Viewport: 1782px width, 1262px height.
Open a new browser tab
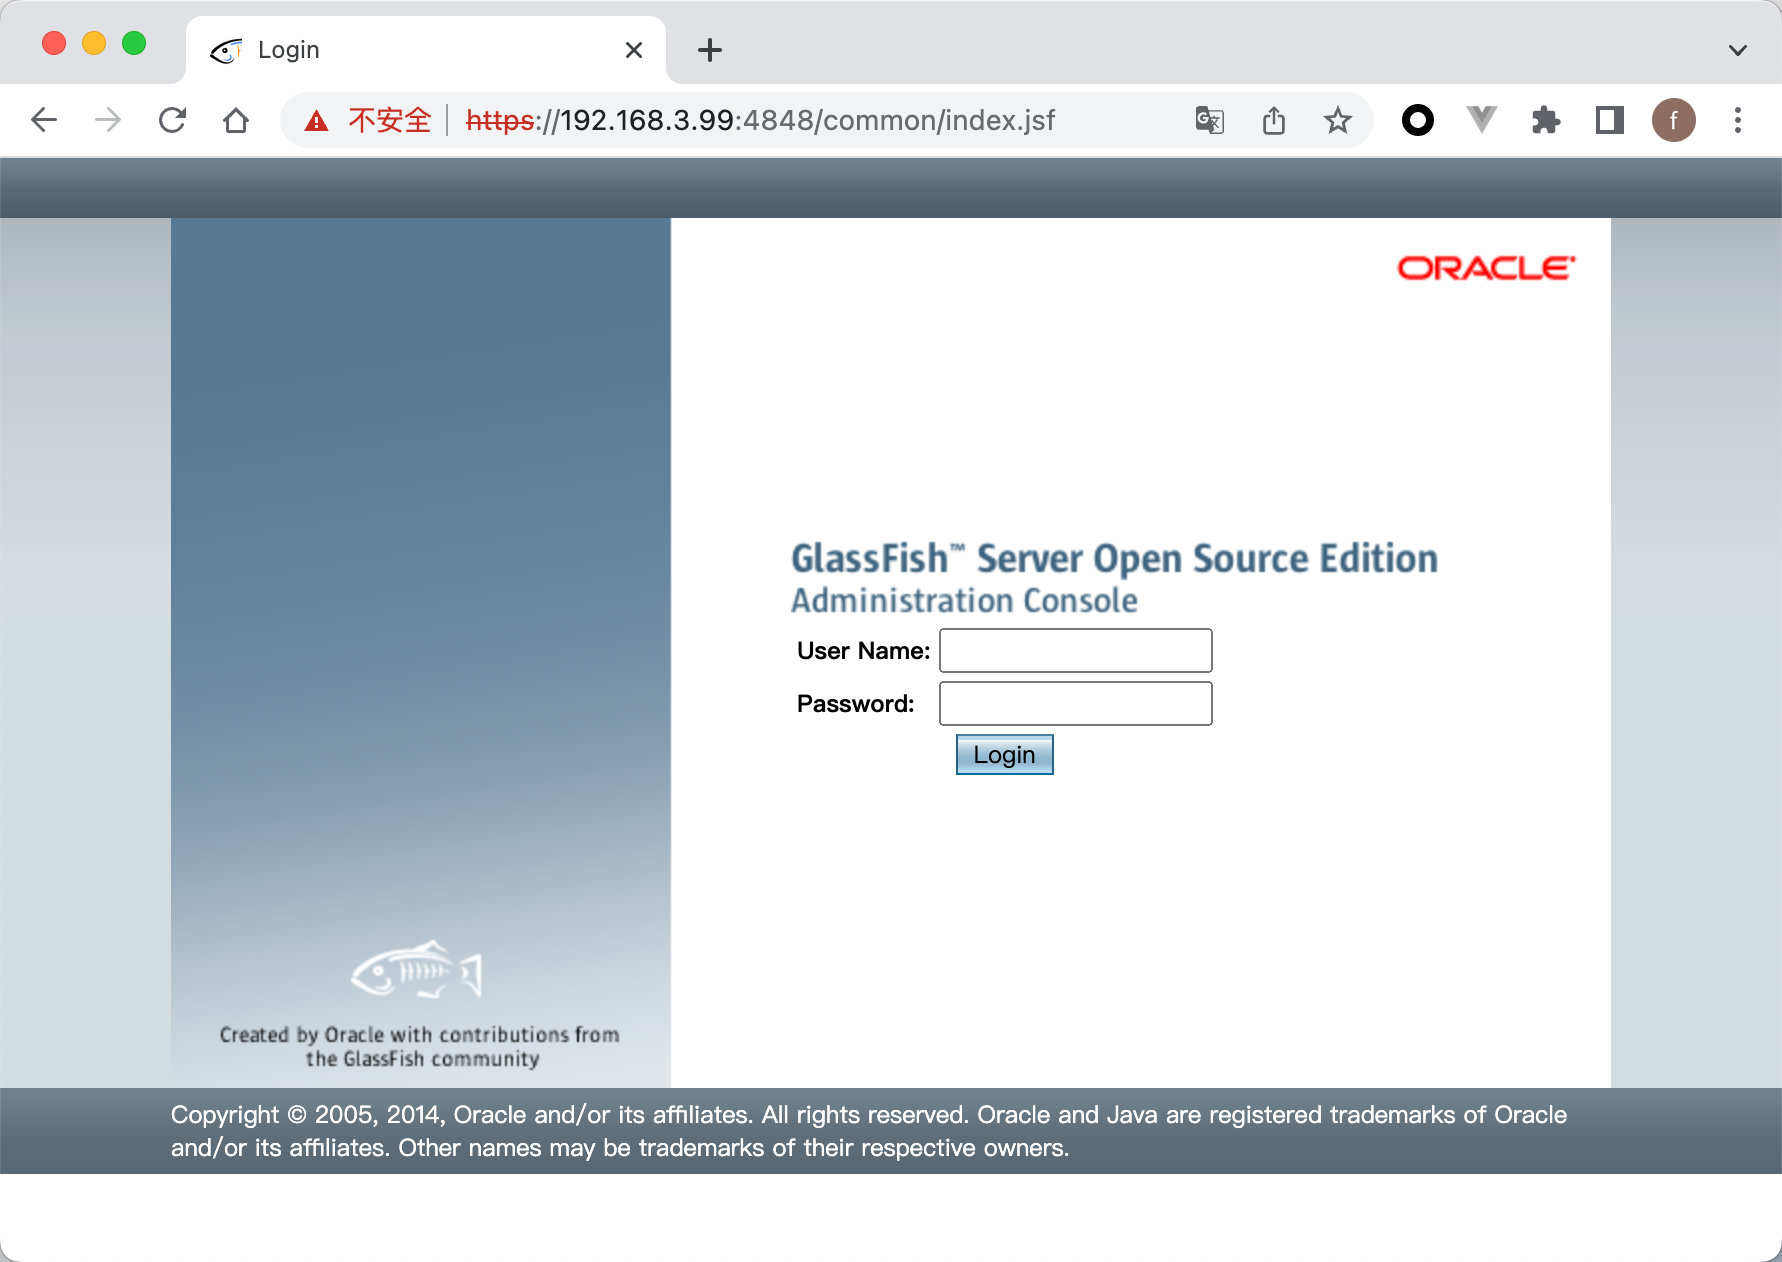point(710,50)
